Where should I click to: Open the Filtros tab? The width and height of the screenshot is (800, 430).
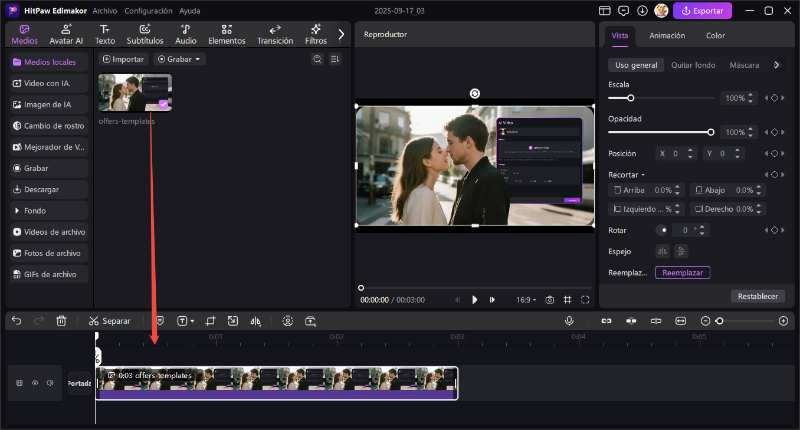click(x=316, y=35)
